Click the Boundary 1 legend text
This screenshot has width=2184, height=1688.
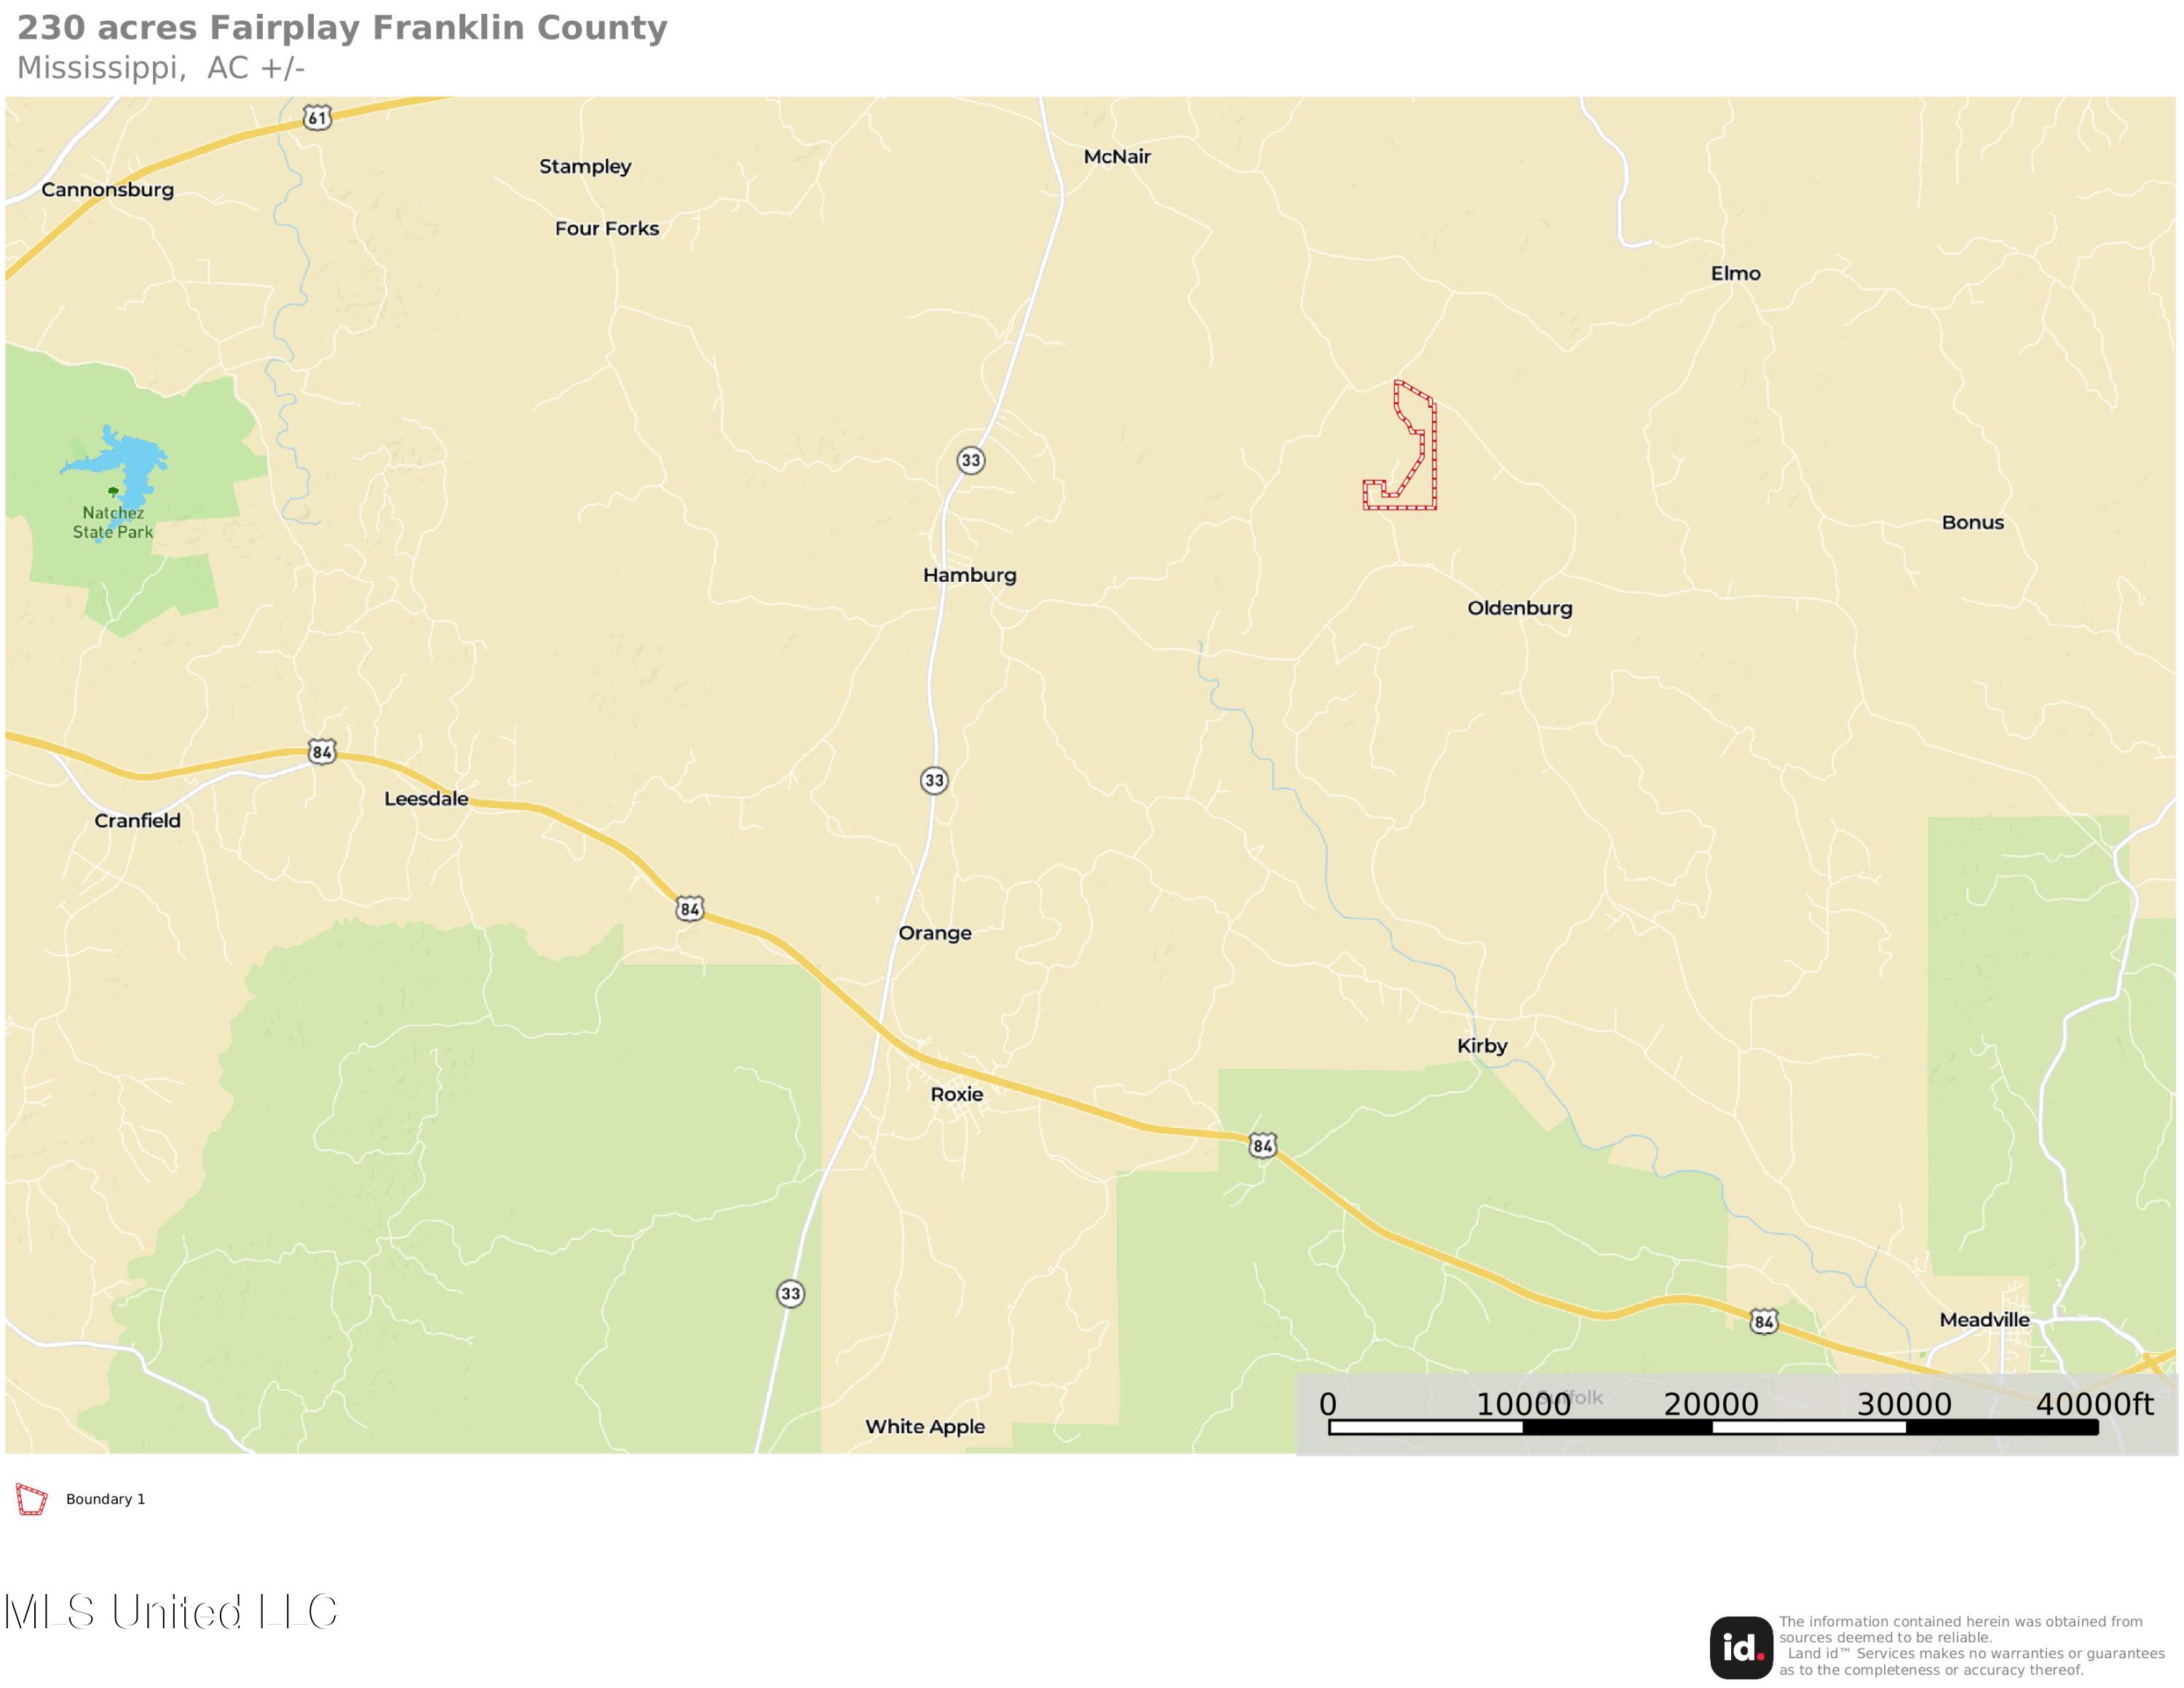pos(105,1499)
